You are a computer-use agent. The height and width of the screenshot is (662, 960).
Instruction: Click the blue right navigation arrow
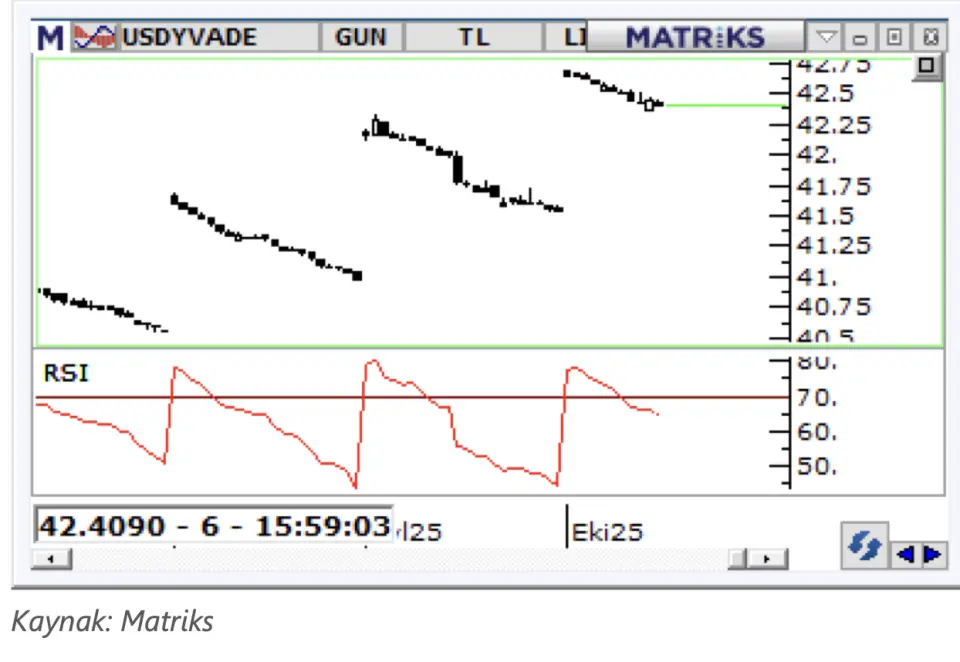click(932, 553)
